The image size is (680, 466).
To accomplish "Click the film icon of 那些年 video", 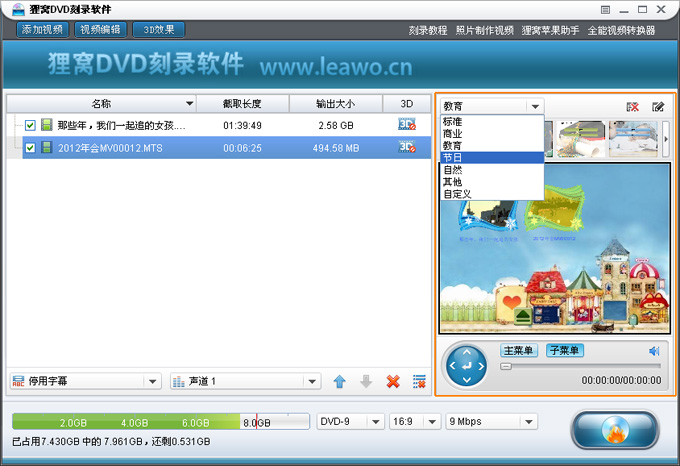I will point(46,125).
